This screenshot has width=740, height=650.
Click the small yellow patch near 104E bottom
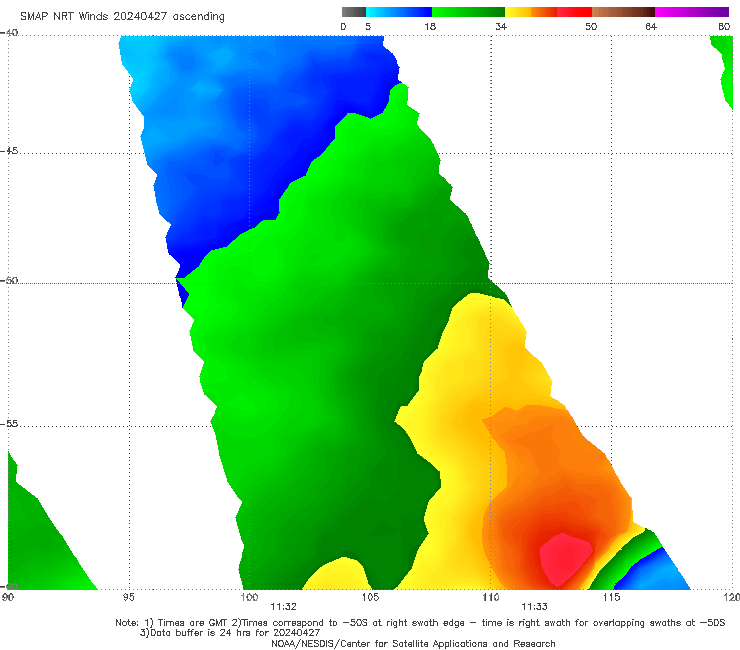[337, 574]
